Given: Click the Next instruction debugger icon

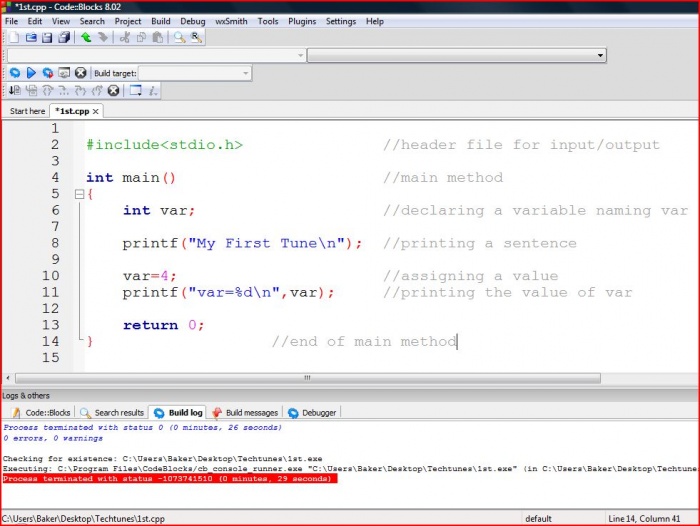Looking at the screenshot, I should coord(64,91).
